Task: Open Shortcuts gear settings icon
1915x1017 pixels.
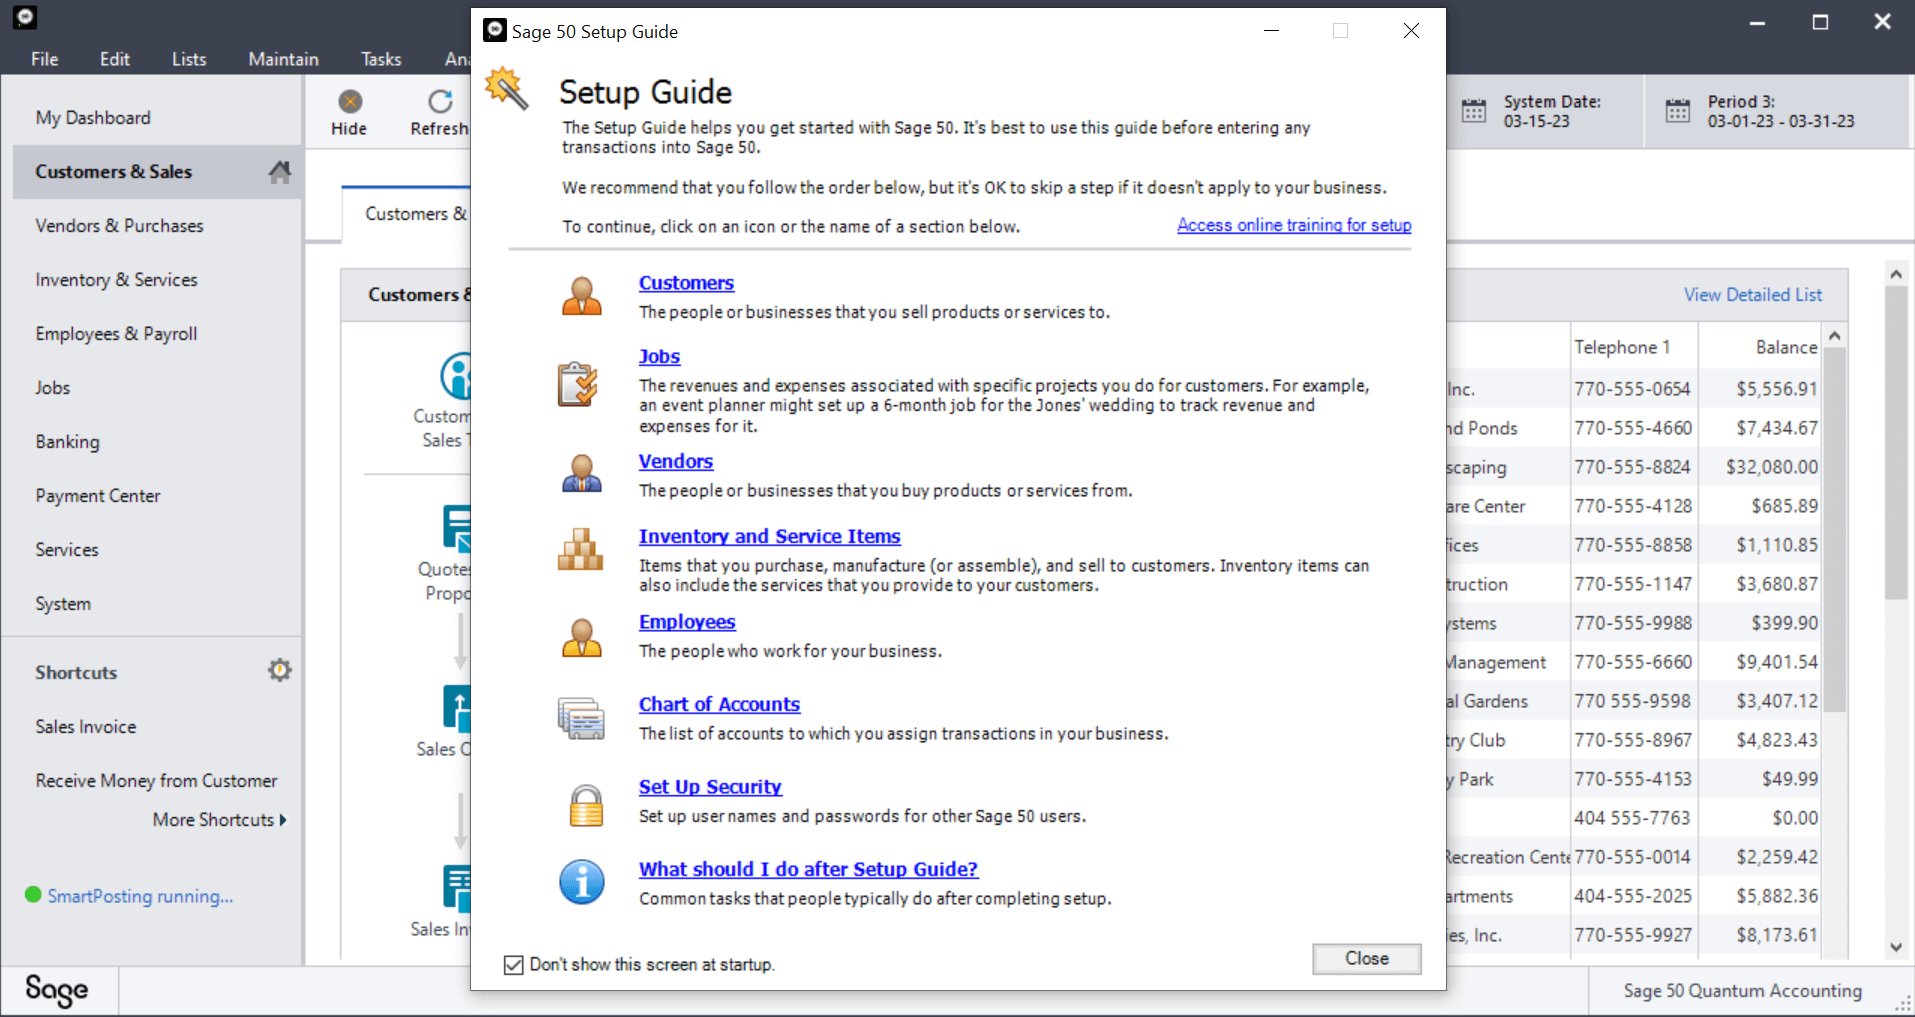Action: pyautogui.click(x=280, y=670)
